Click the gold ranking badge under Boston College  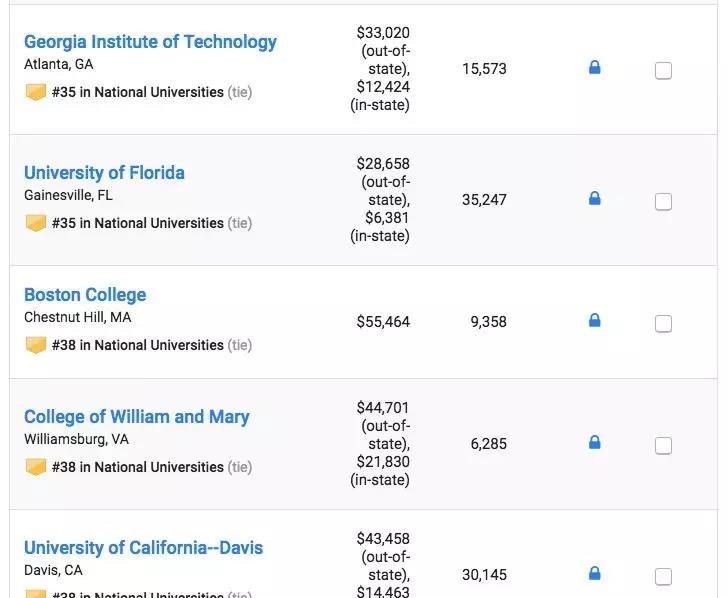coord(36,345)
